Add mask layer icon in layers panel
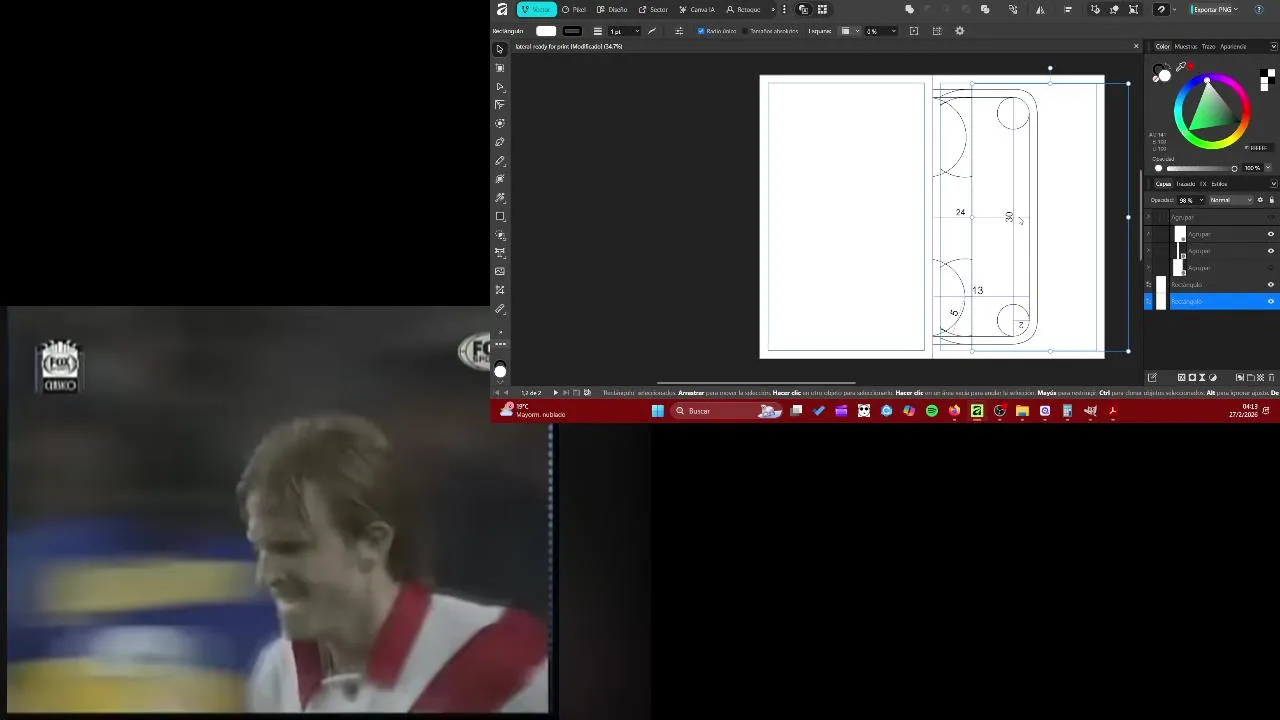 (x=1192, y=378)
